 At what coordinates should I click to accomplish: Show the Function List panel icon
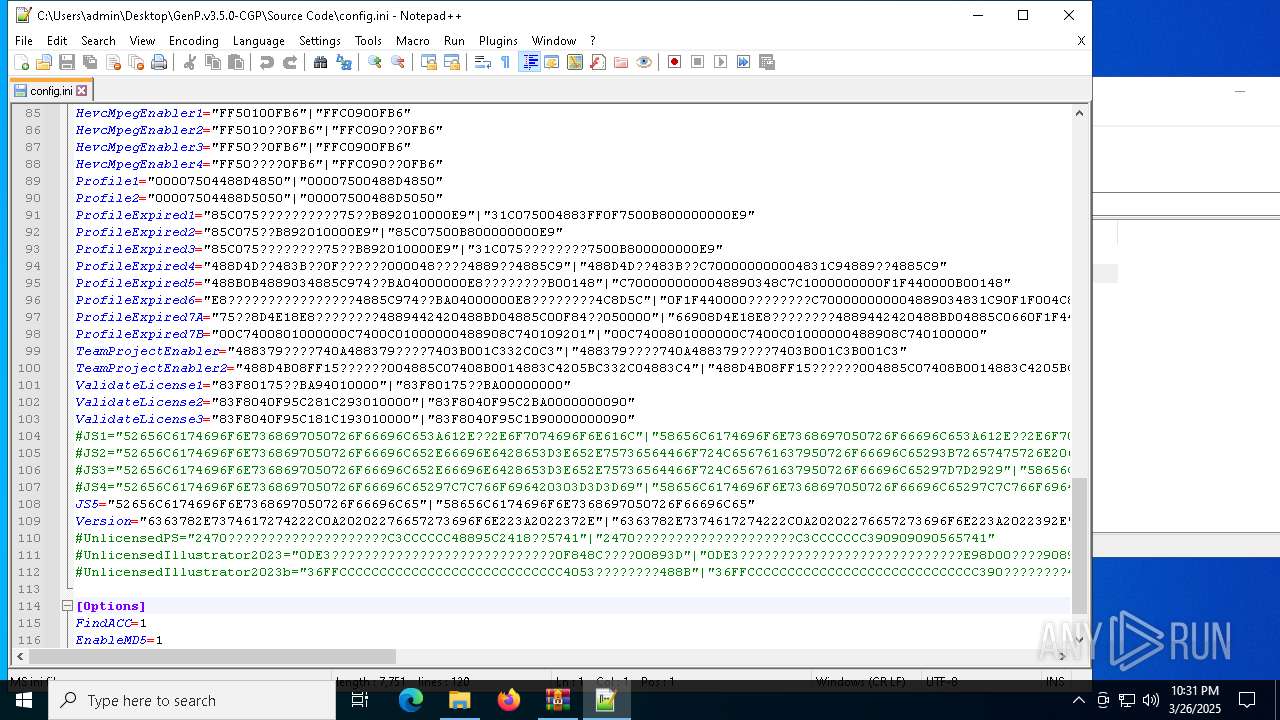pos(598,62)
